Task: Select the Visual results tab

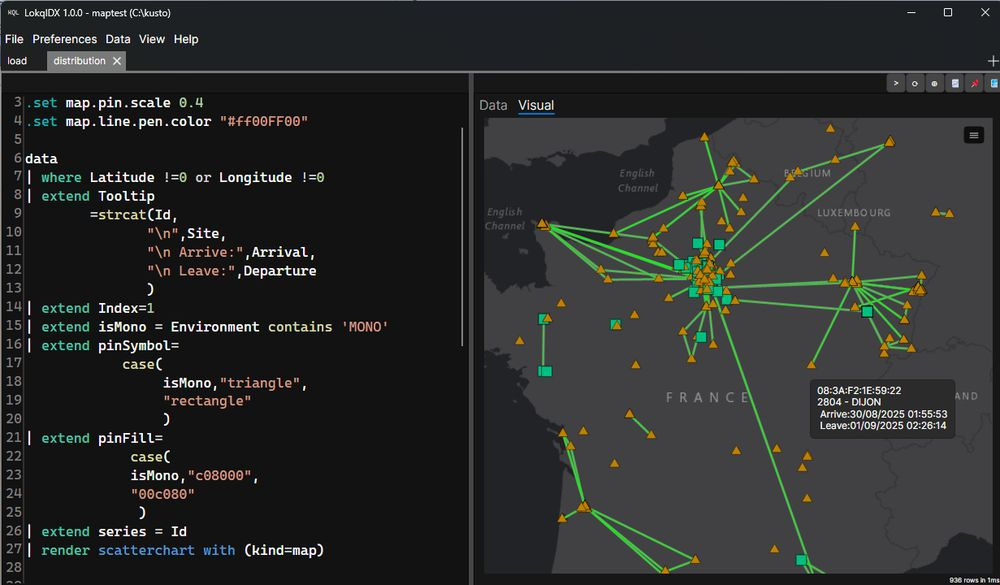Action: [x=536, y=105]
